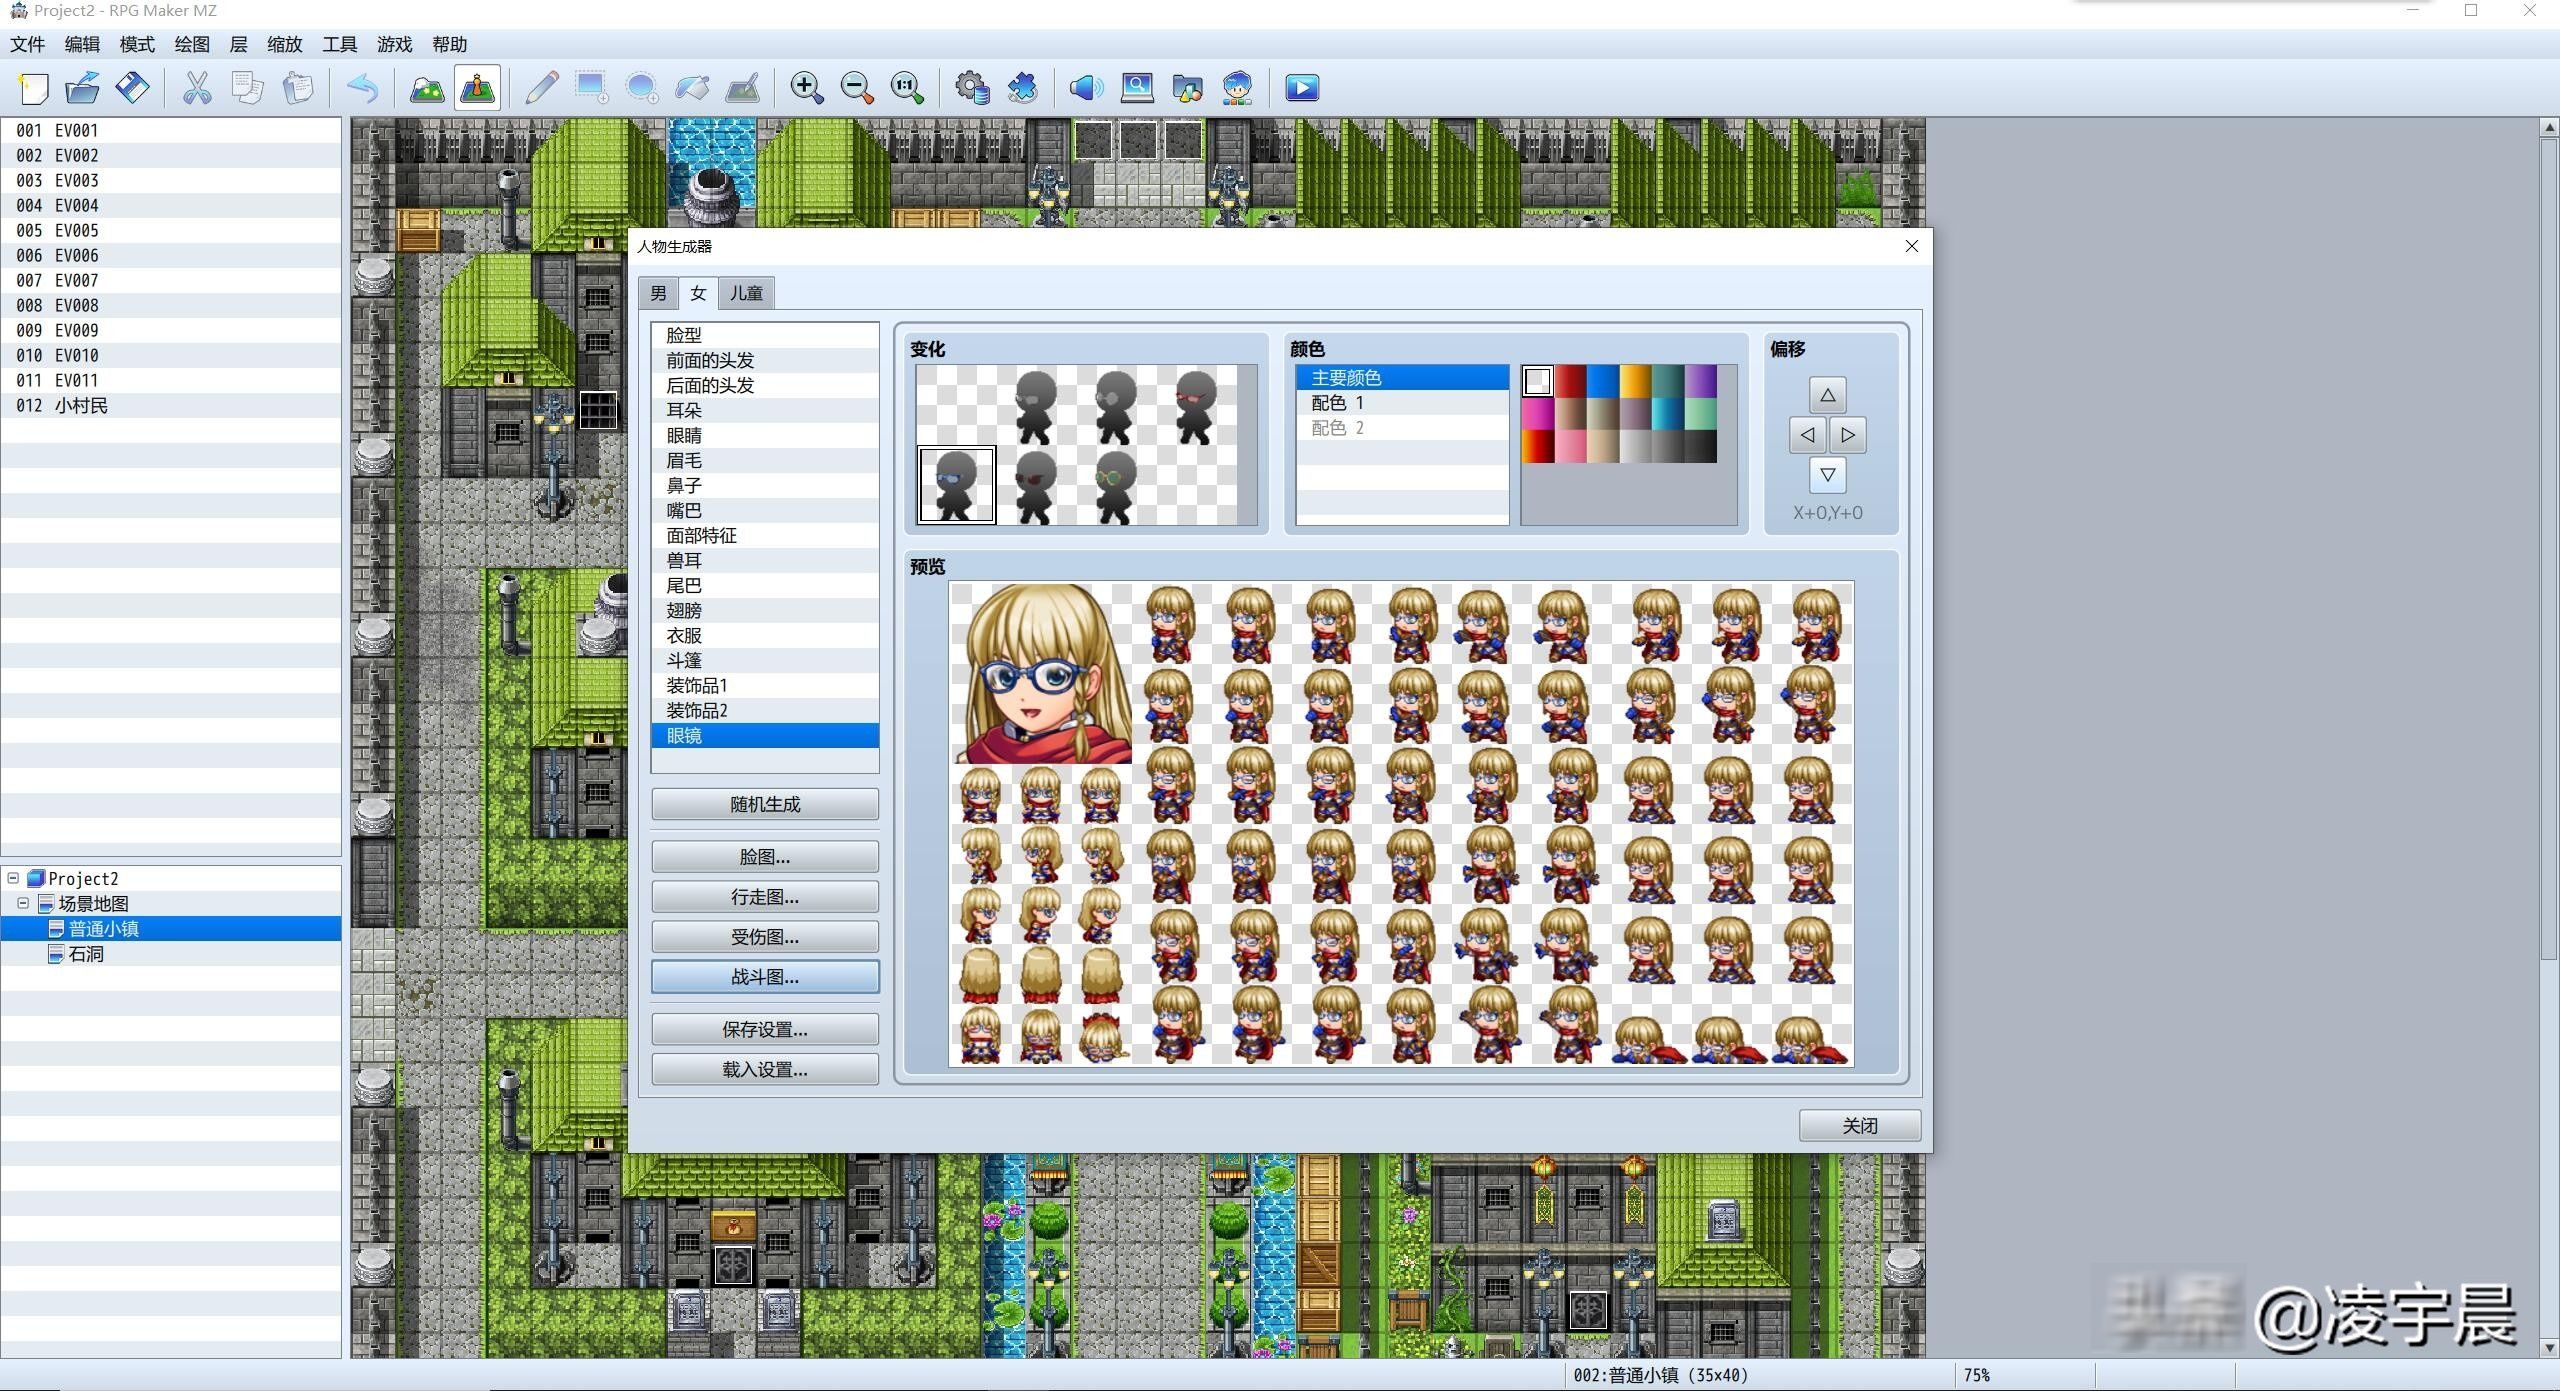Open the Database via gear toolbar icon

point(973,87)
